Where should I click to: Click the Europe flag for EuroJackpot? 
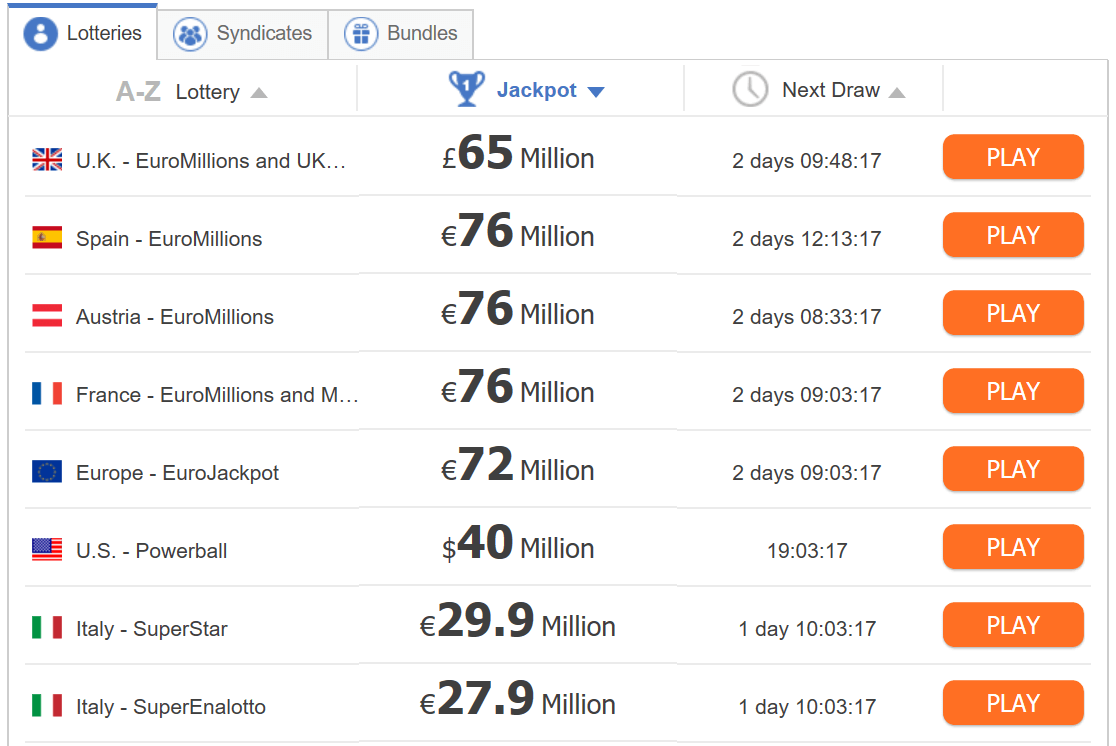coord(47,472)
